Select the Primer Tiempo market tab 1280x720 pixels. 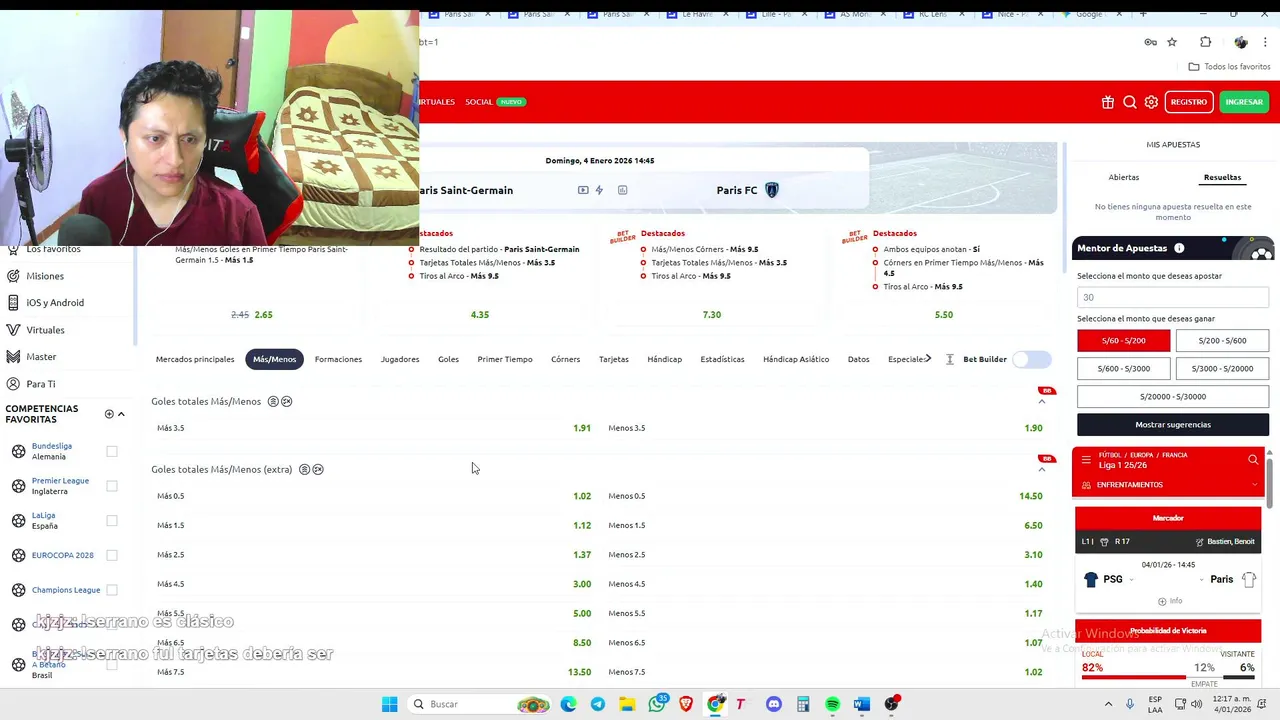pyautogui.click(x=505, y=359)
